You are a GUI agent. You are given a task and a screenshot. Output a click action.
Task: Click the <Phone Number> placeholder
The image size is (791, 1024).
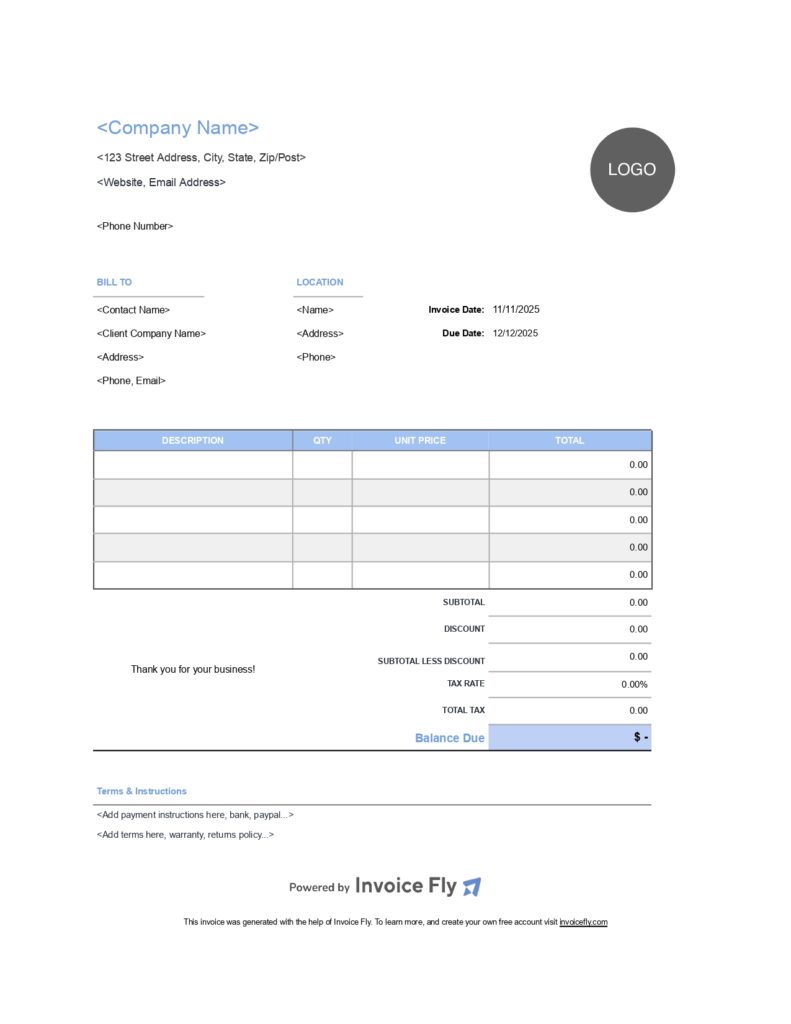pos(135,226)
